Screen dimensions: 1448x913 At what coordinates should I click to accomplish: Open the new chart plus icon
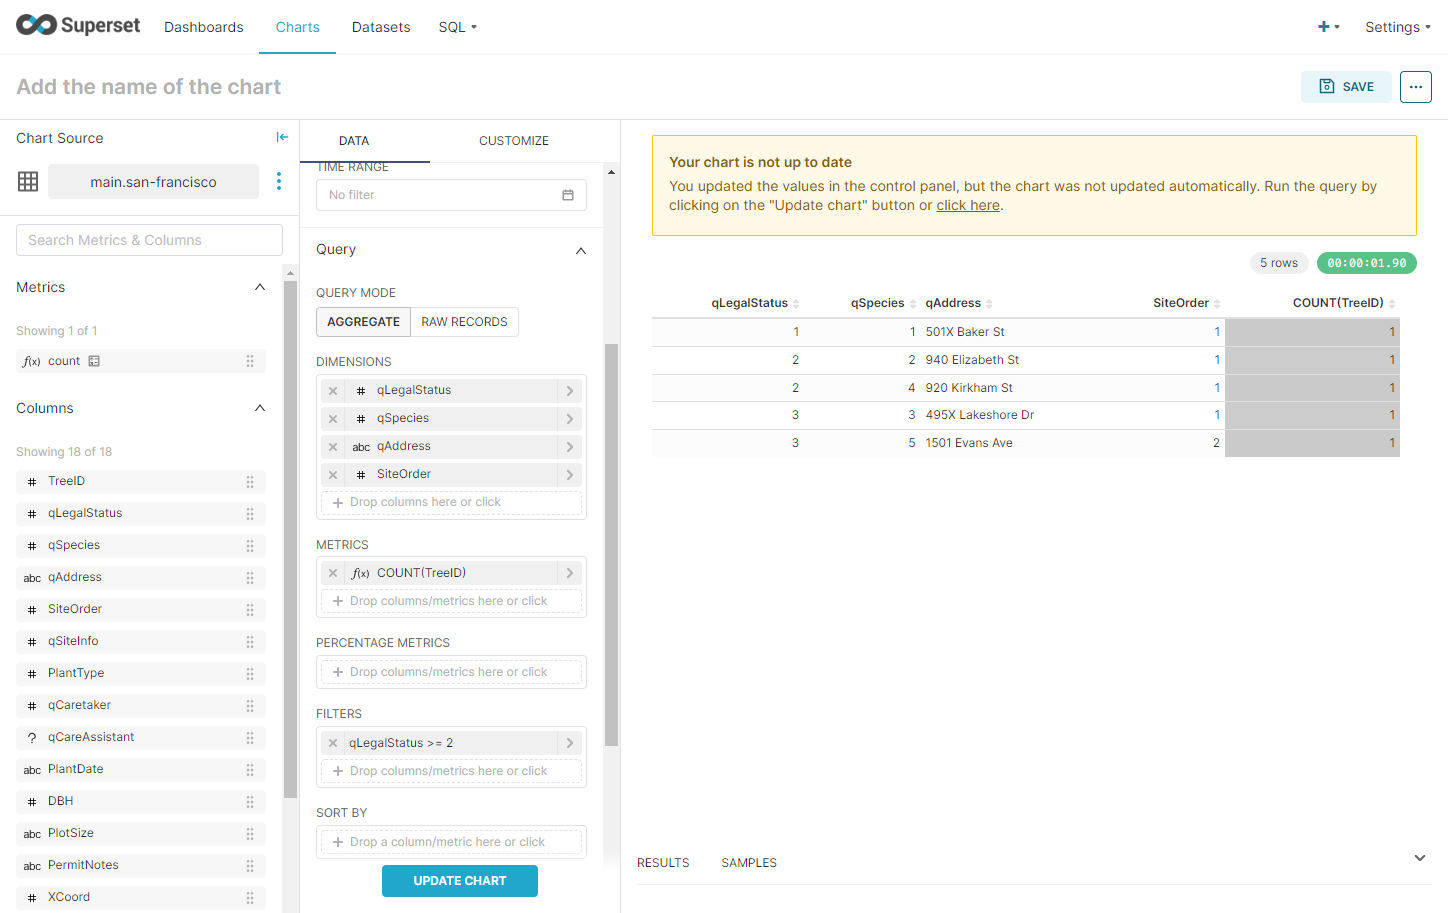[1324, 27]
